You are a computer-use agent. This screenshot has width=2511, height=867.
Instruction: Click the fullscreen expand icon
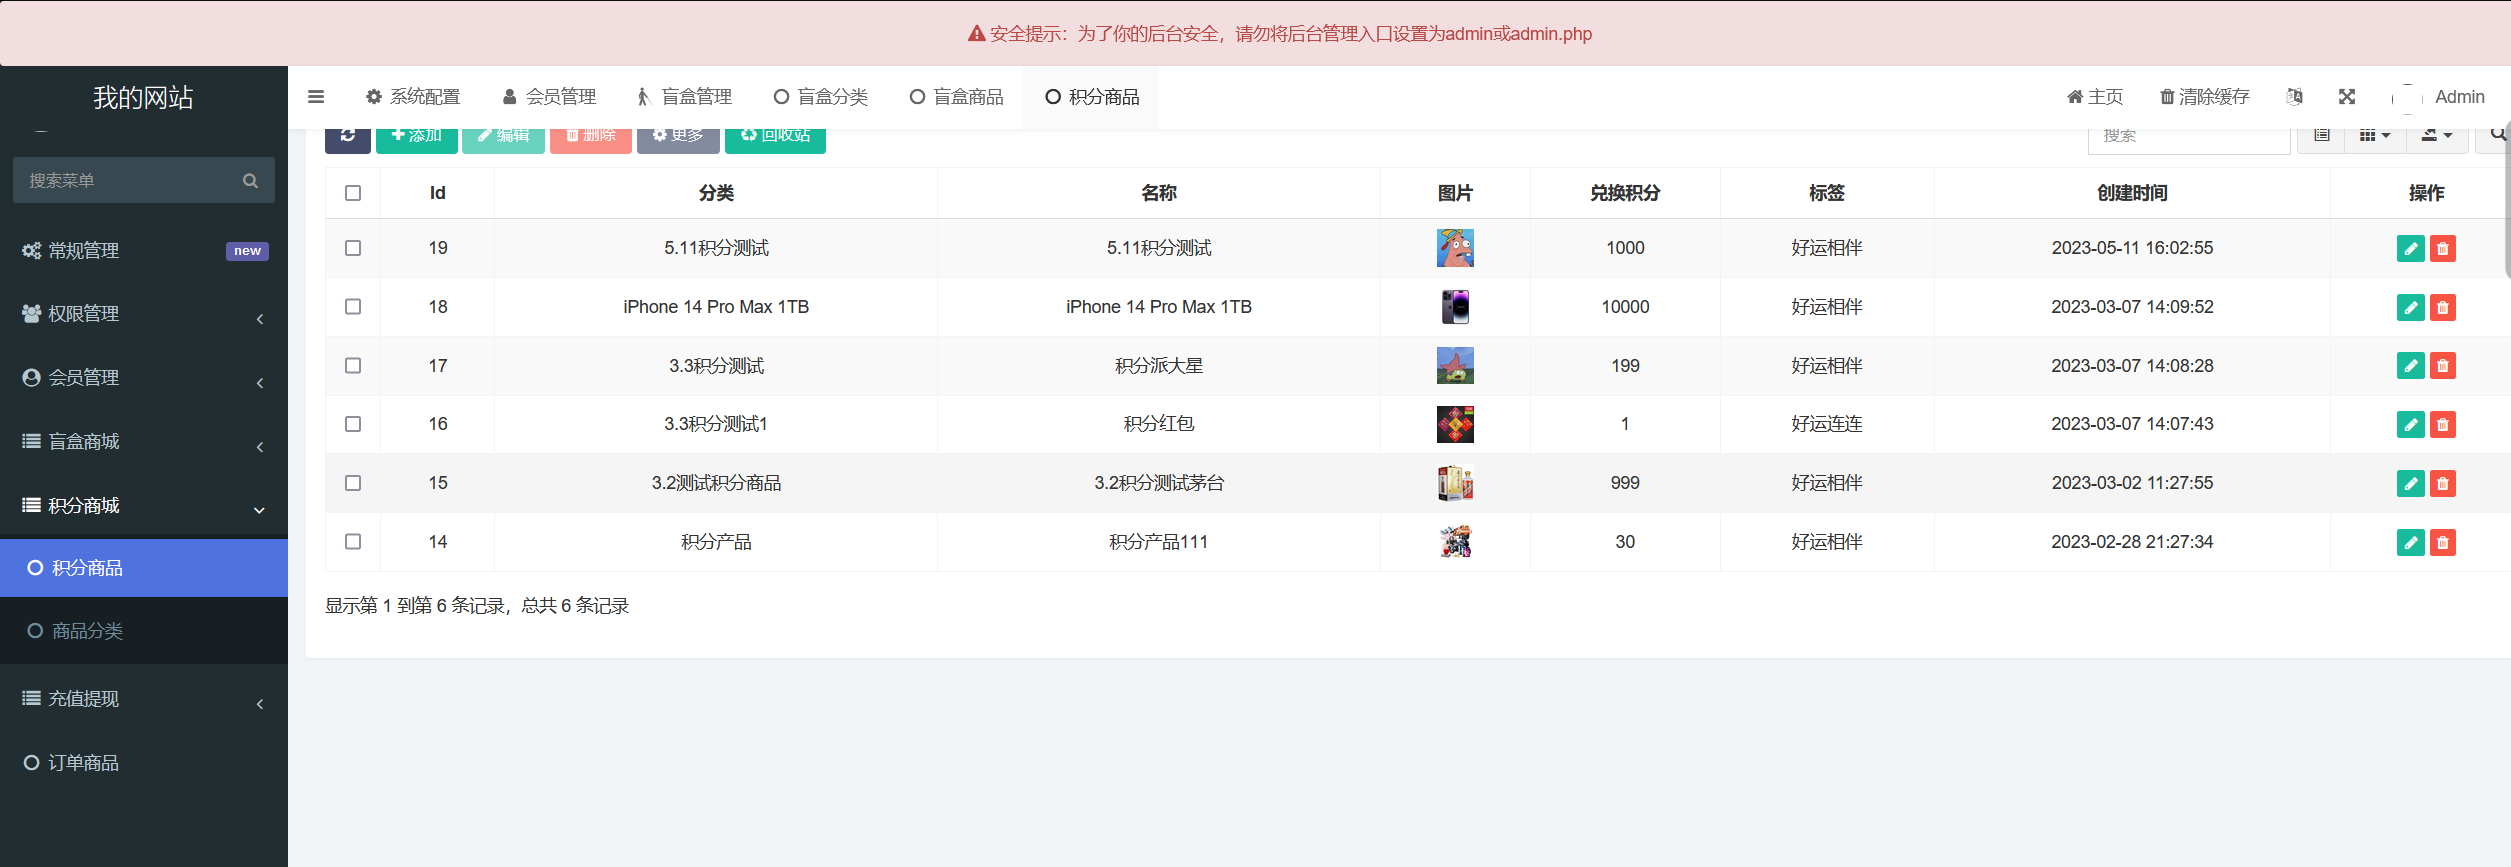(2346, 97)
